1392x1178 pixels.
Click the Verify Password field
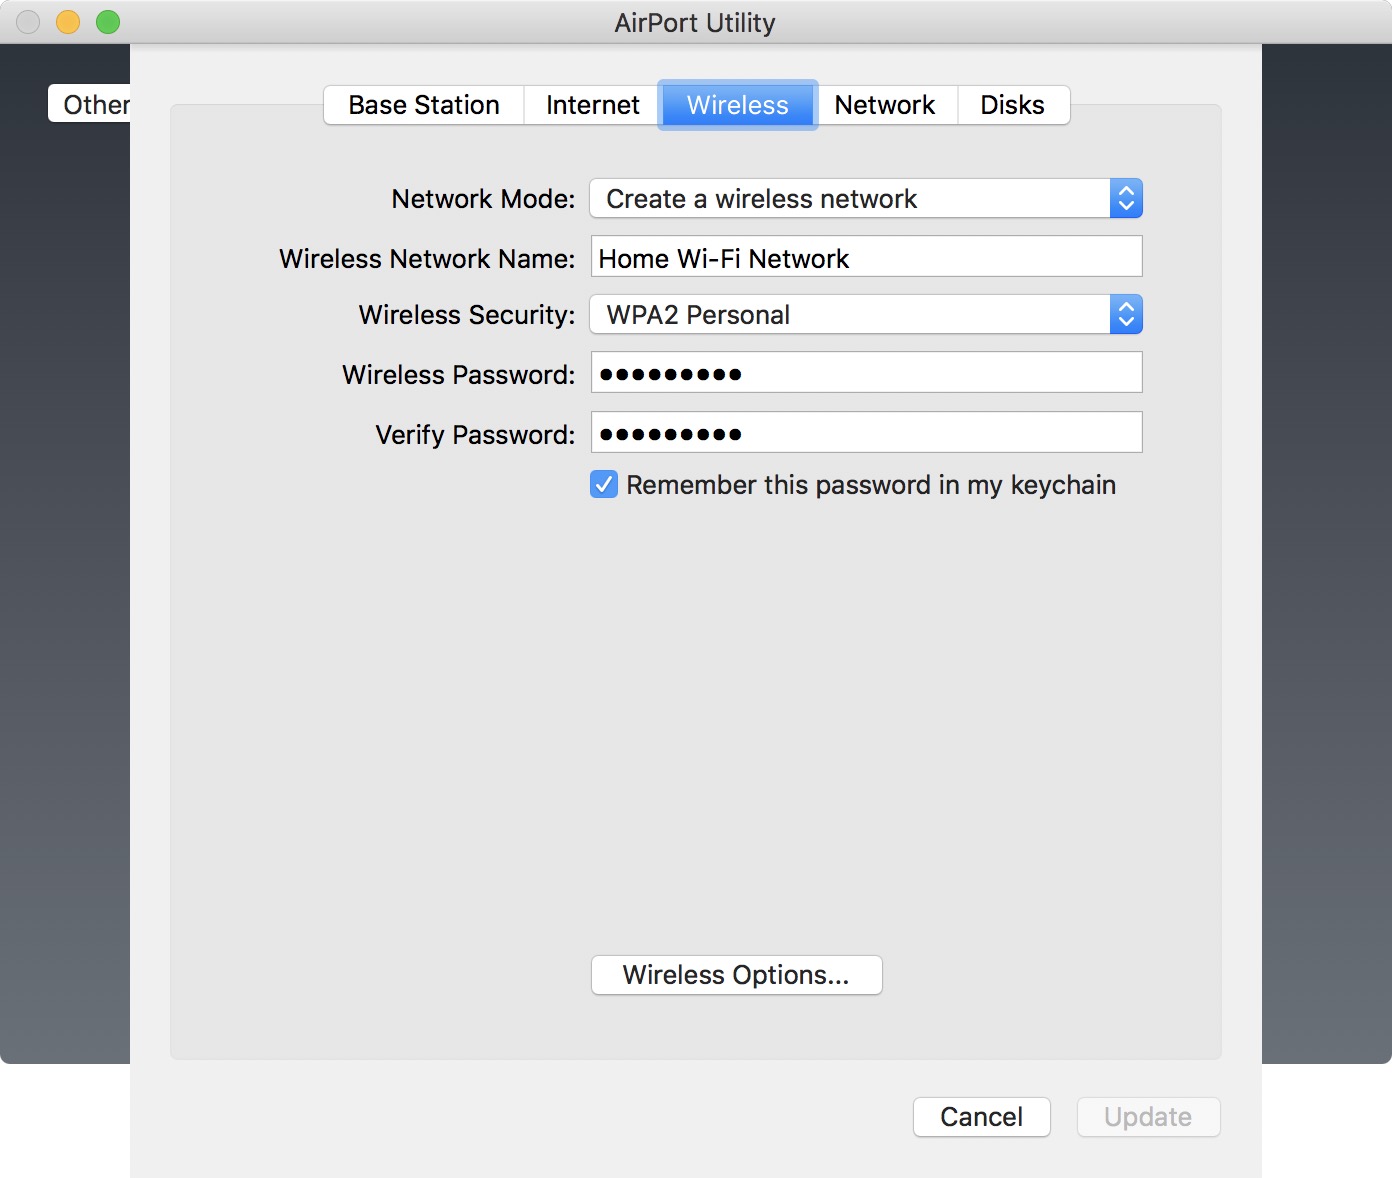[x=866, y=433]
